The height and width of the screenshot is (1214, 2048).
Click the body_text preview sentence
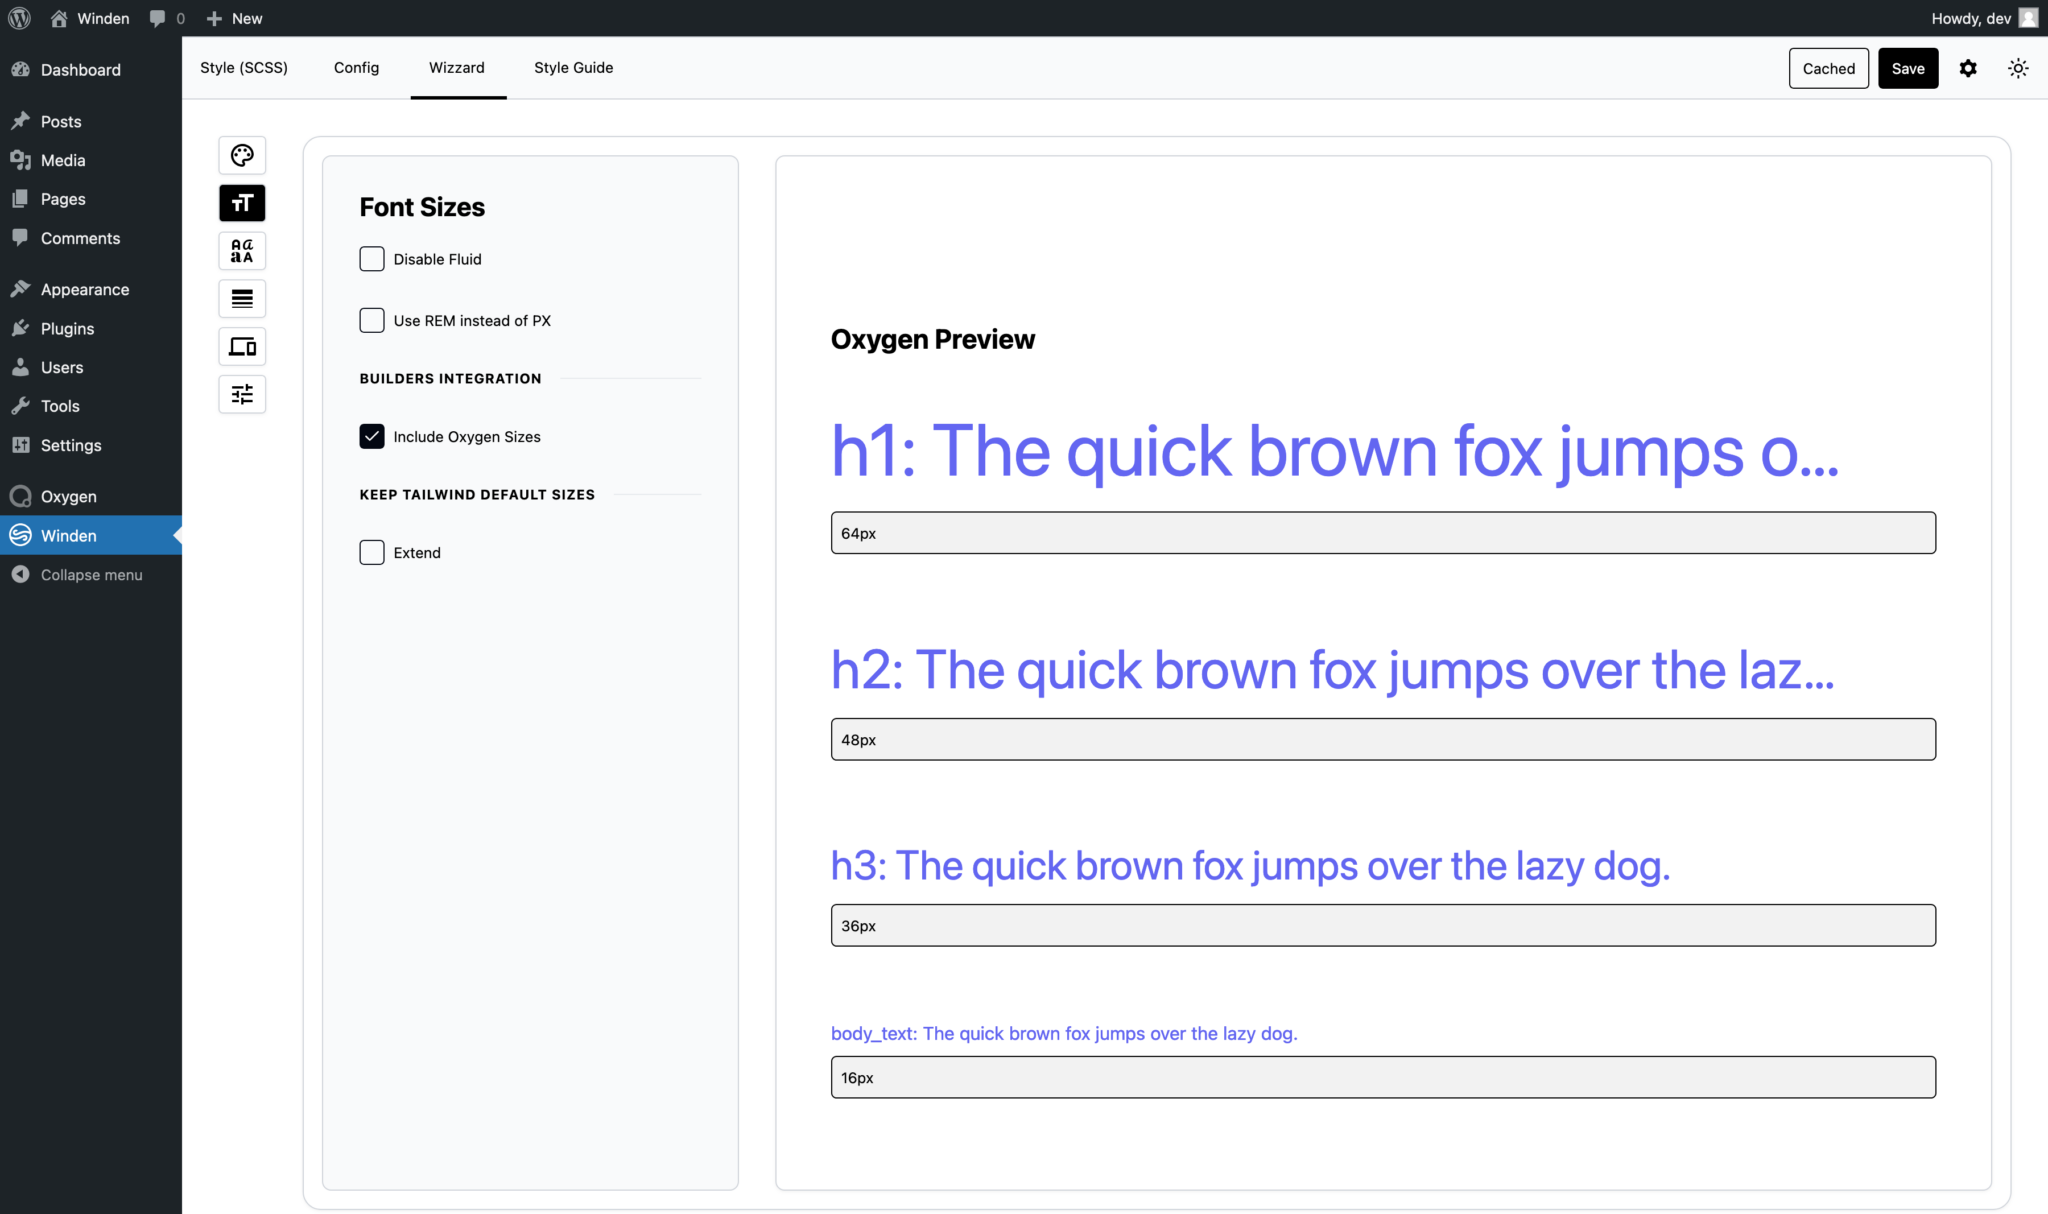1064,1033
